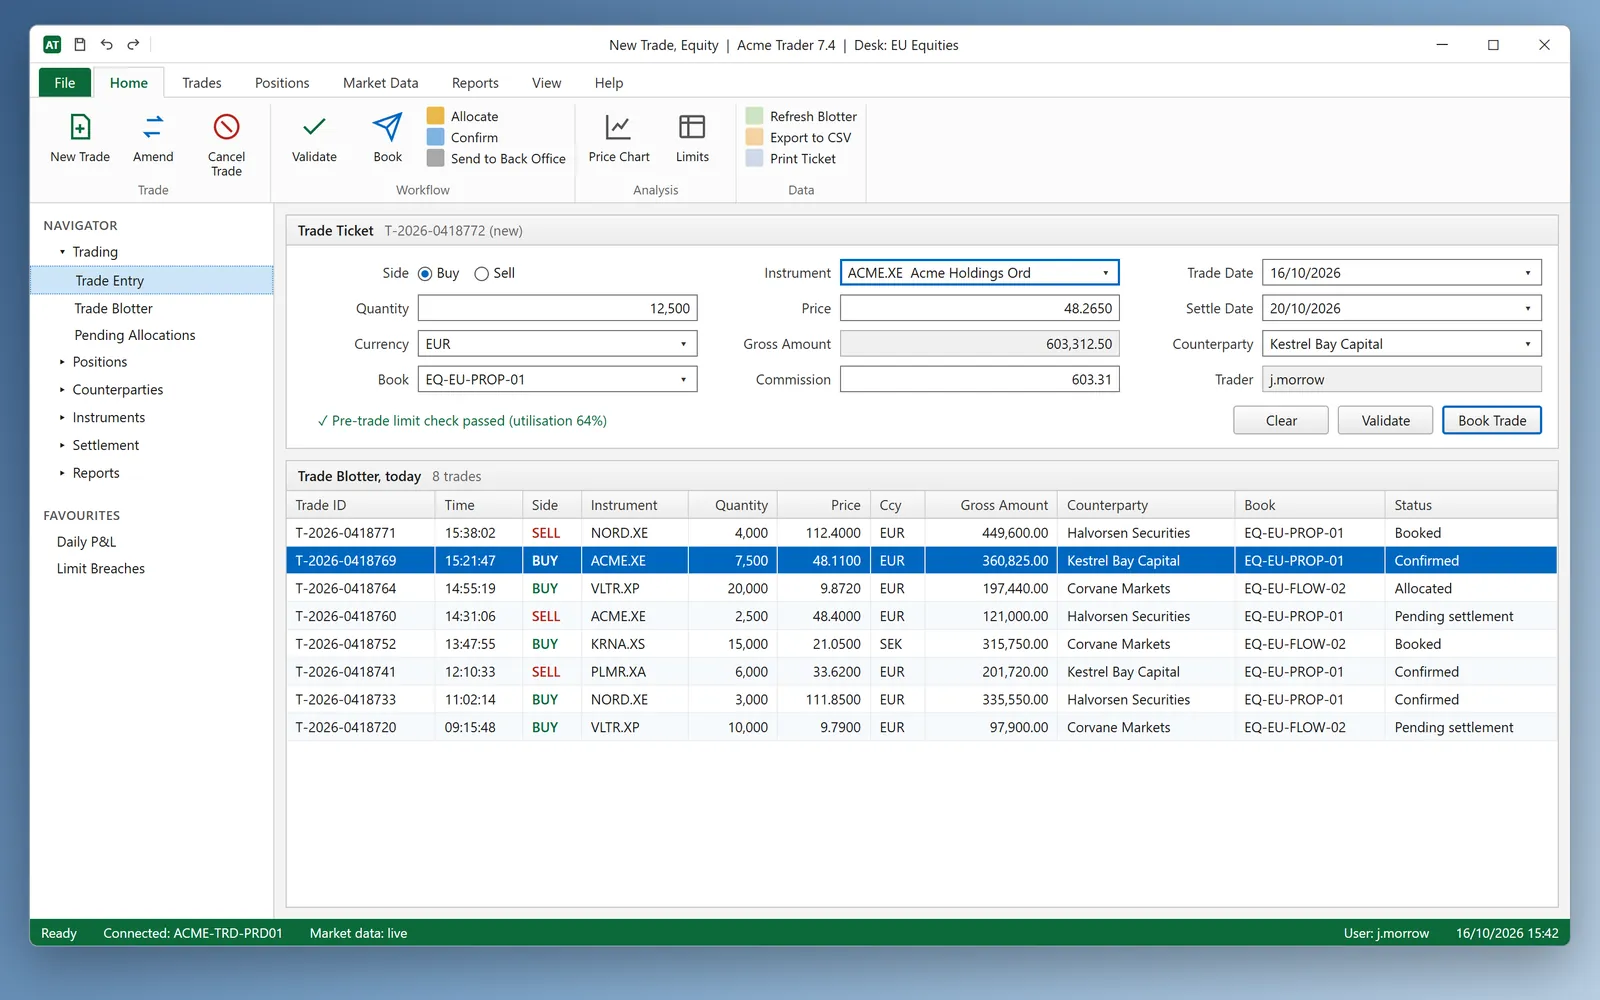Click the undo arrow in title bar
Screen dimensions: 1600x1000
[x=106, y=45]
